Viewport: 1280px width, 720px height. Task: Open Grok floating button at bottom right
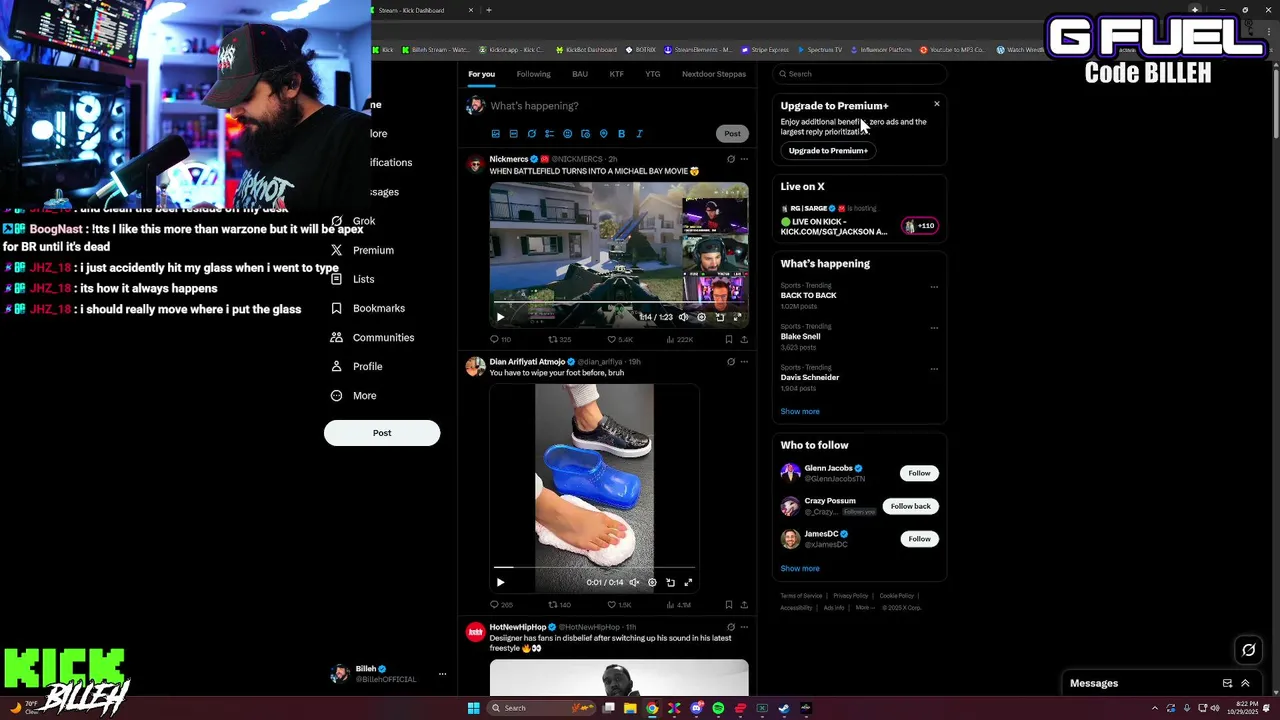pyautogui.click(x=1248, y=650)
